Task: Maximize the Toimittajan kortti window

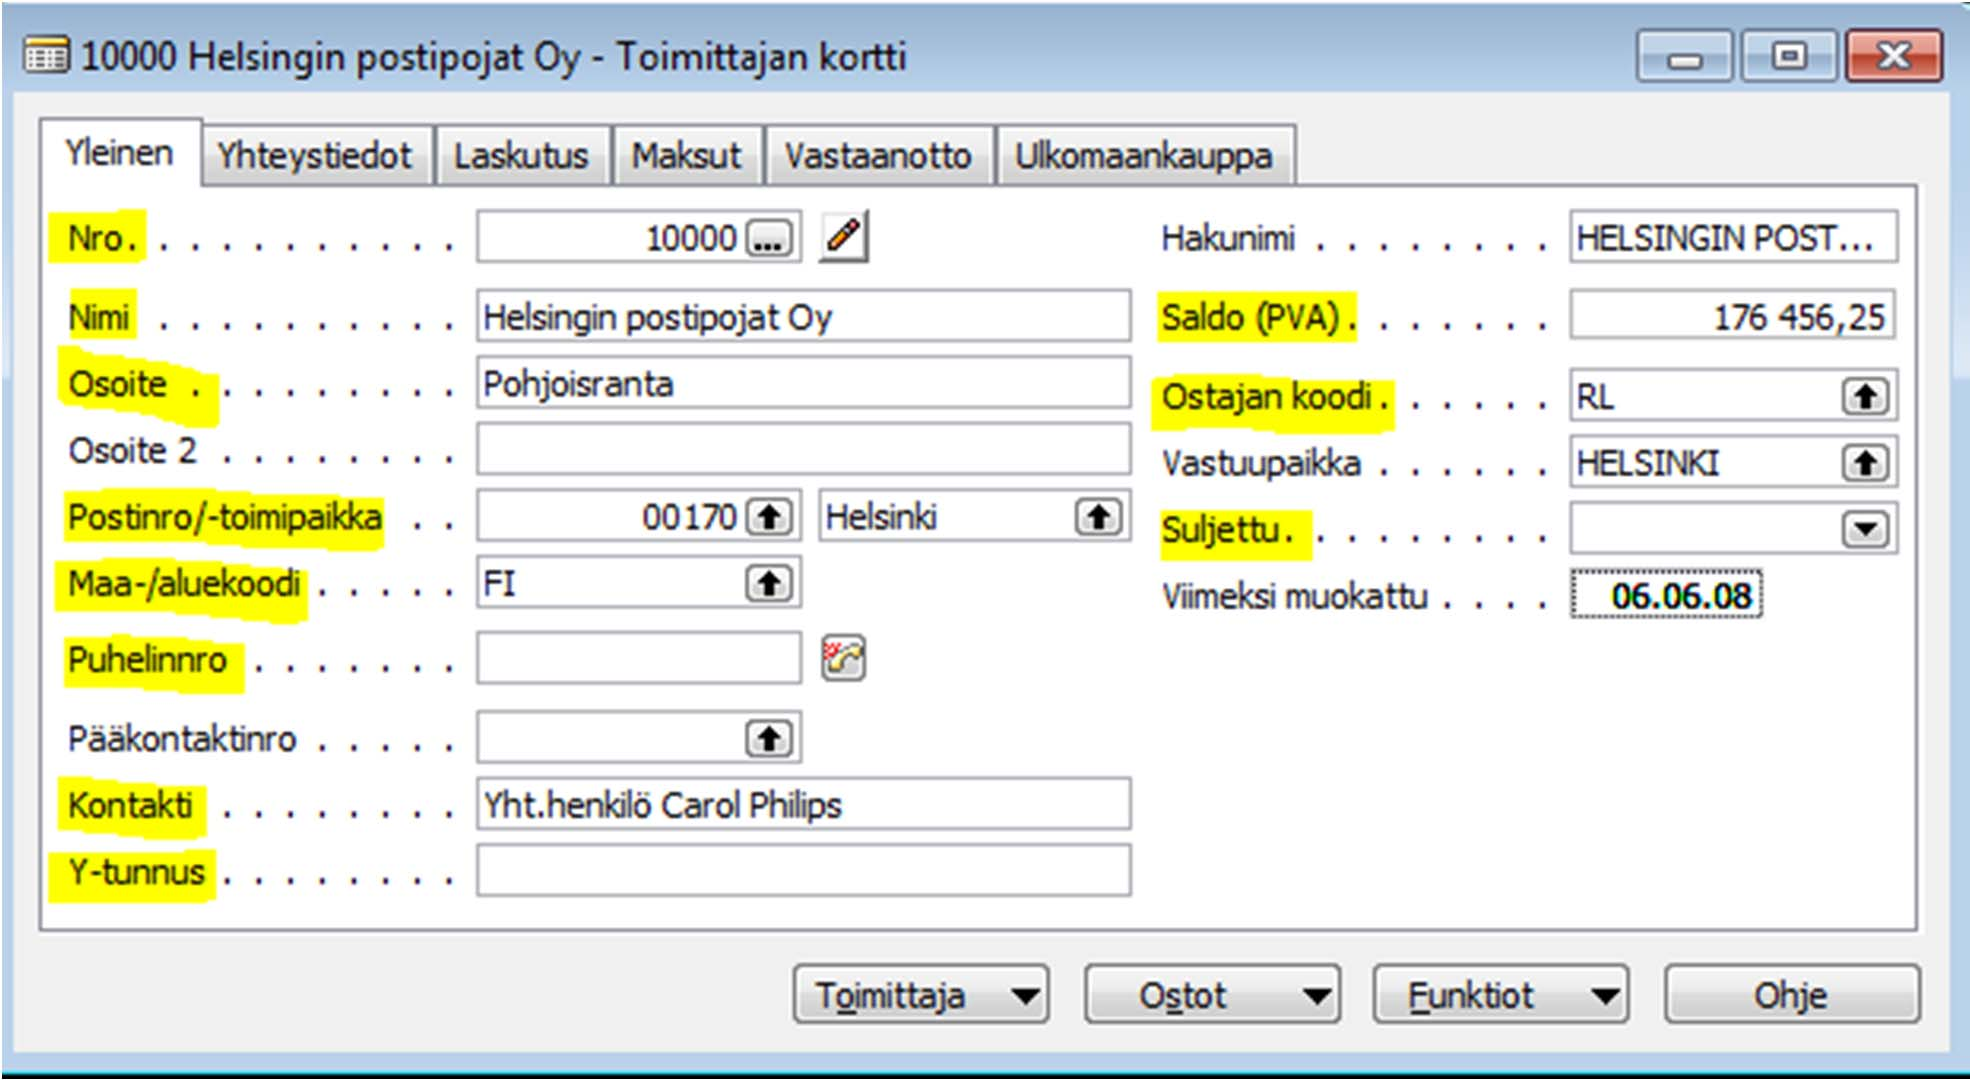Action: pyautogui.click(x=1789, y=57)
